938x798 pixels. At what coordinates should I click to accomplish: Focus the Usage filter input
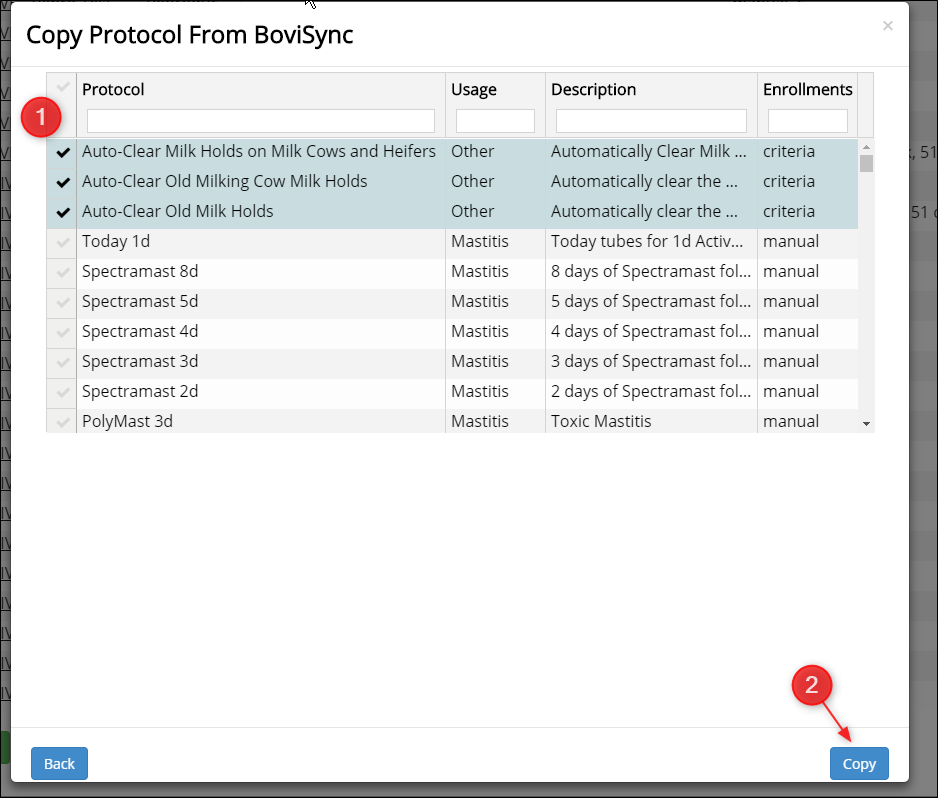[x=495, y=121]
